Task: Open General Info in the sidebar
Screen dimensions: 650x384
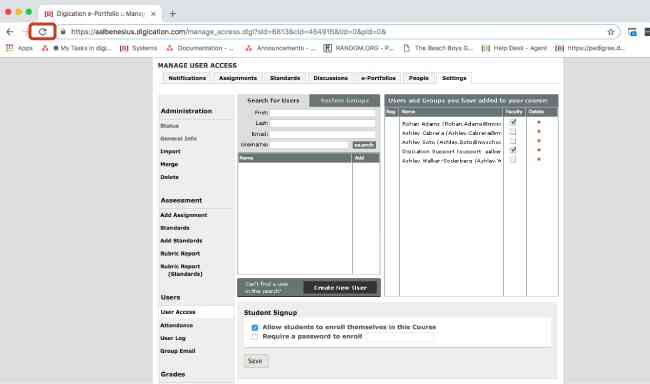Action: 178,139
